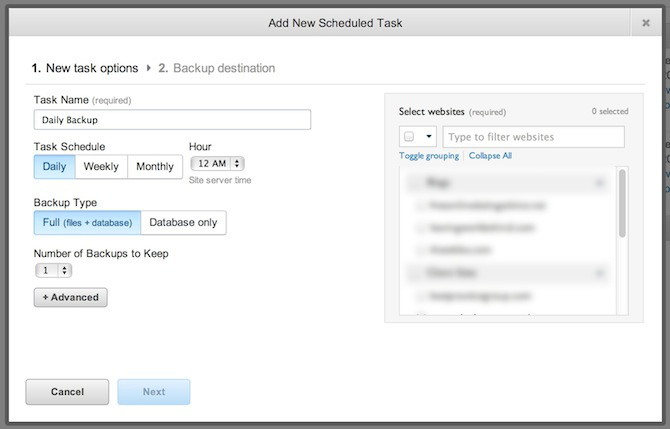670x429 pixels.
Task: Click the Type to filter websites field
Action: point(534,137)
